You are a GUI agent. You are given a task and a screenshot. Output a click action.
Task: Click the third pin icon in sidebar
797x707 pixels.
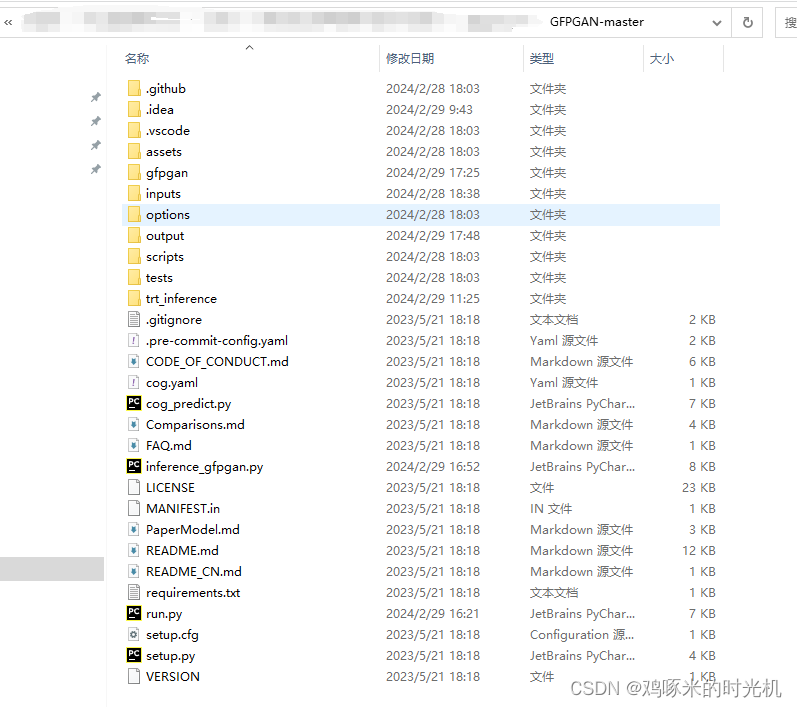click(96, 145)
